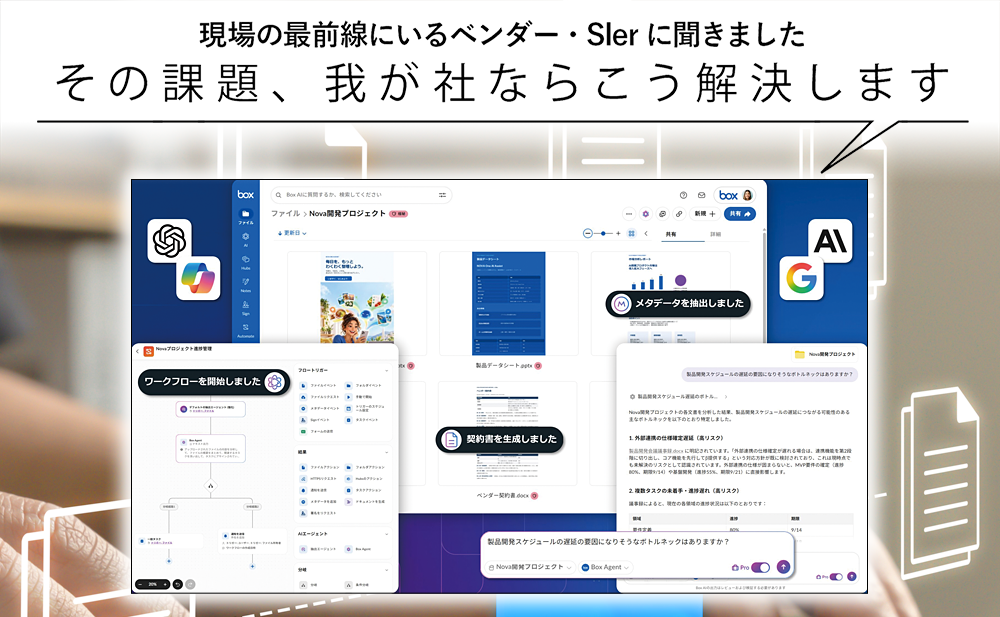This screenshot has width=1000, height=617.
Task: Click the Microsoft Copilot logo tile
Action: pyautogui.click(x=198, y=278)
